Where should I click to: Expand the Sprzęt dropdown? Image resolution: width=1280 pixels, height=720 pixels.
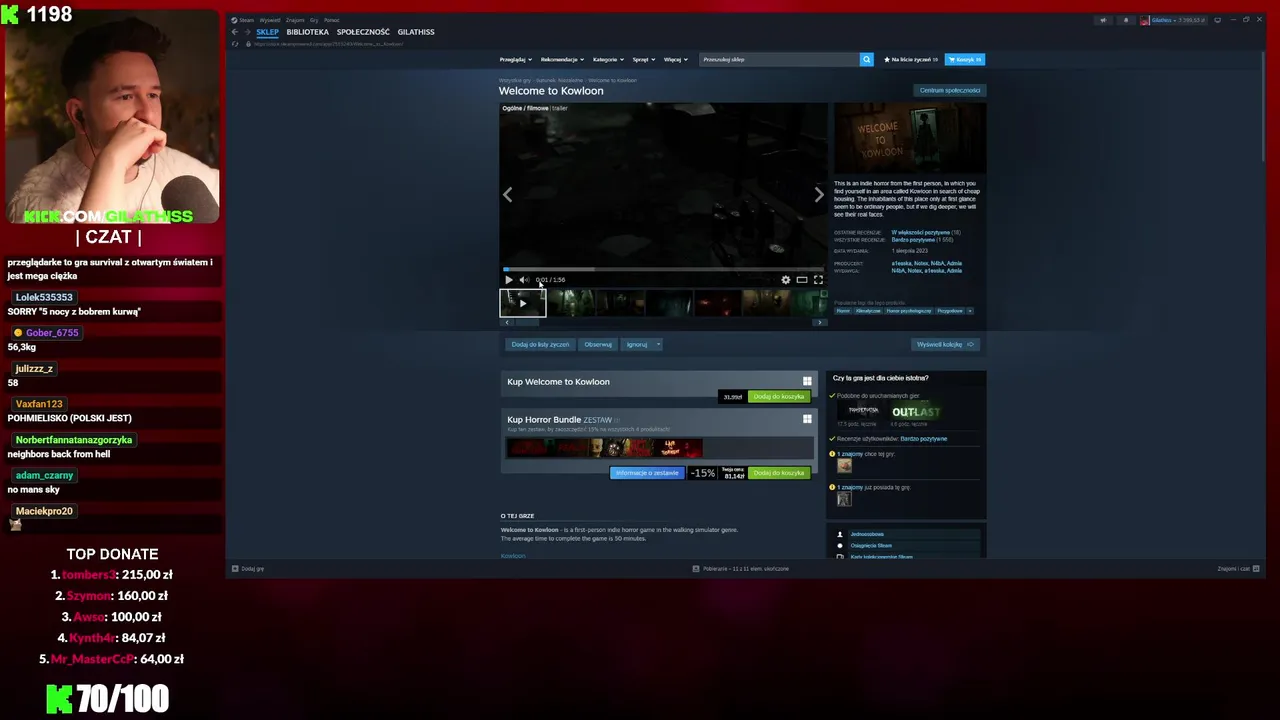point(643,59)
